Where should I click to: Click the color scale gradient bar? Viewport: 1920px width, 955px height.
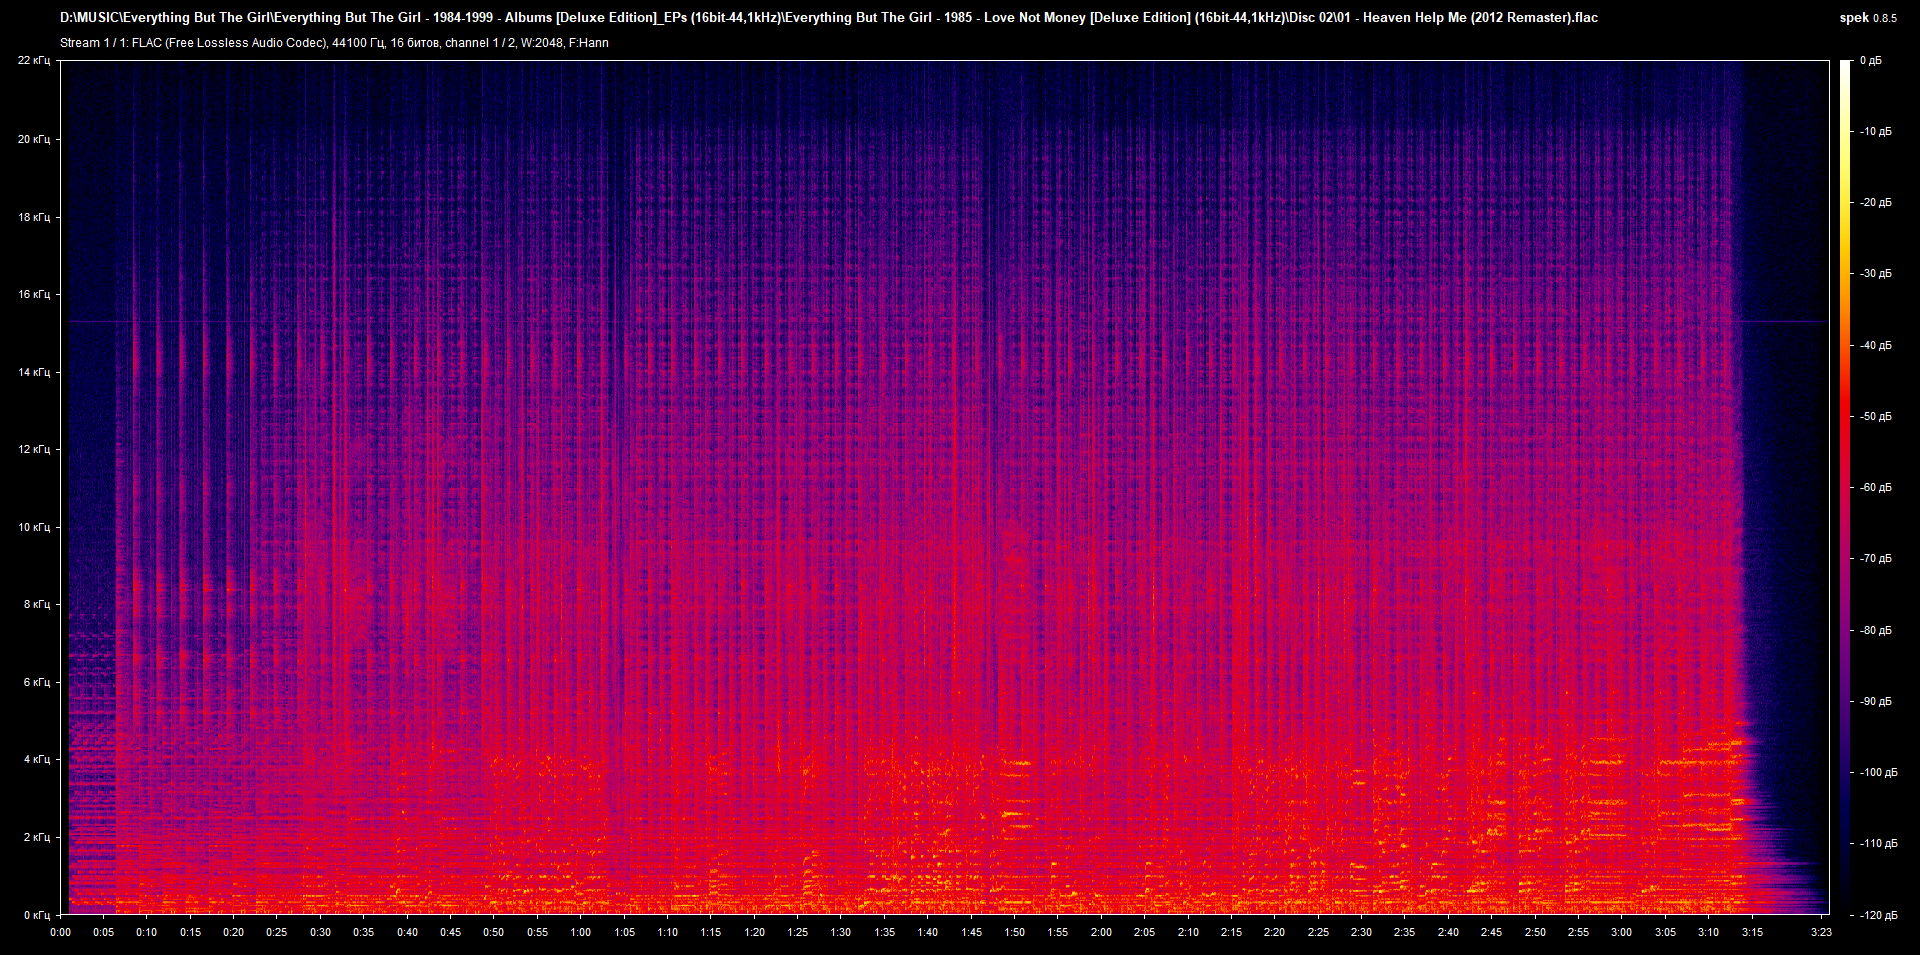coord(1845,487)
